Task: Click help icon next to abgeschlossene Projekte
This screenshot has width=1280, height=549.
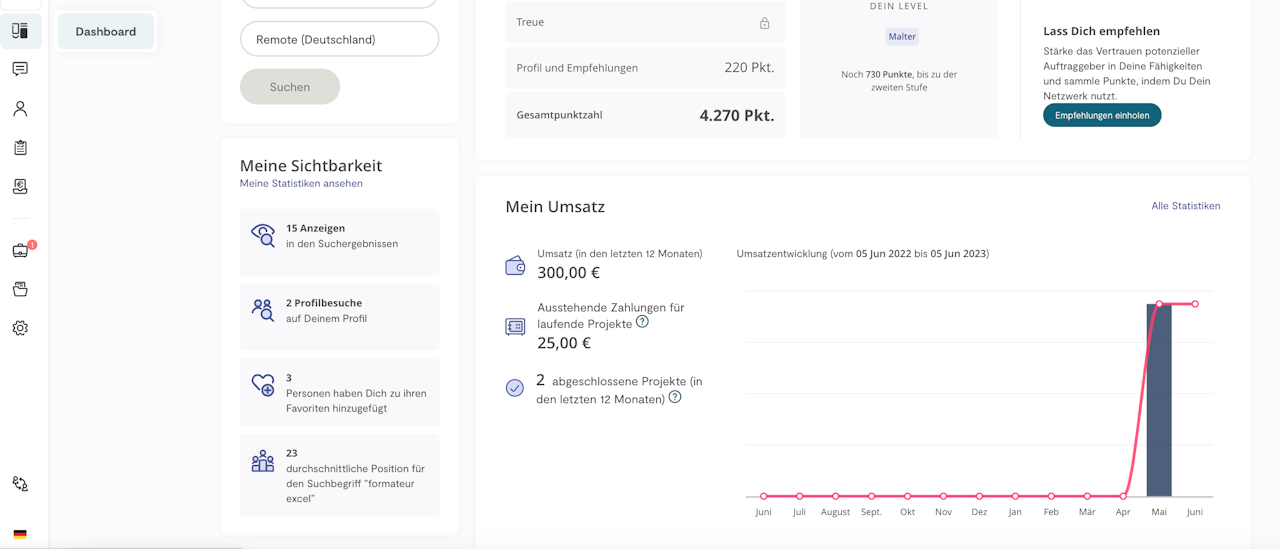Action: click(x=675, y=397)
